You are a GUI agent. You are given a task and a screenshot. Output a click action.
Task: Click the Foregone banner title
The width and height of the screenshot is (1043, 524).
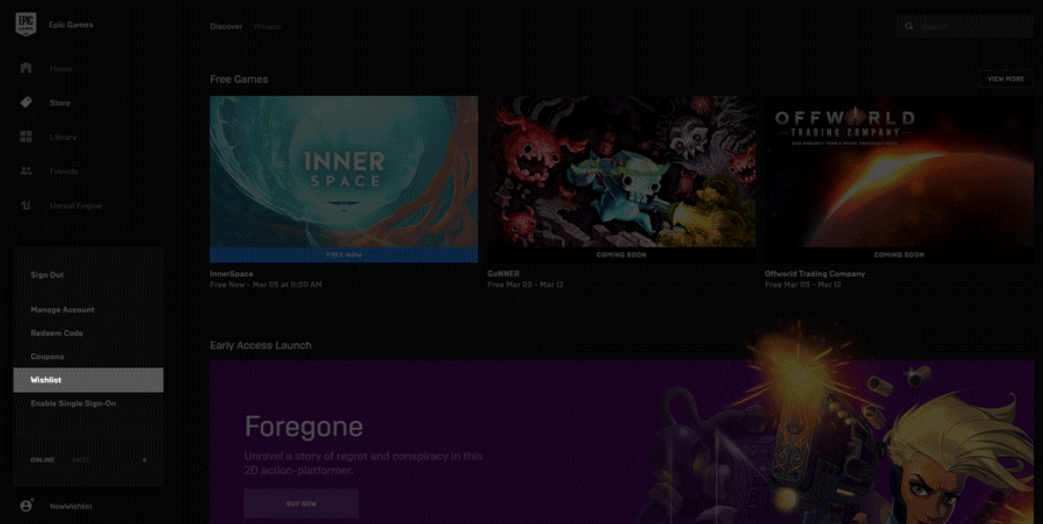[304, 427]
